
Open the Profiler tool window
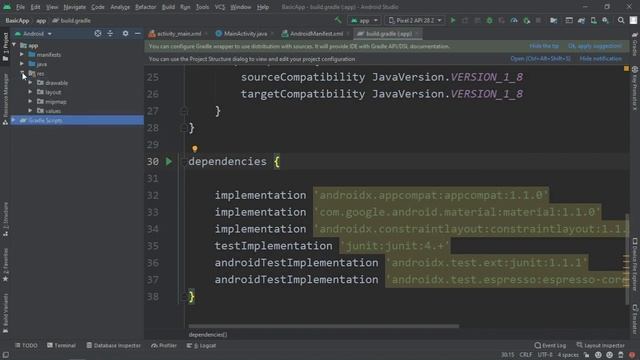click(x=164, y=346)
